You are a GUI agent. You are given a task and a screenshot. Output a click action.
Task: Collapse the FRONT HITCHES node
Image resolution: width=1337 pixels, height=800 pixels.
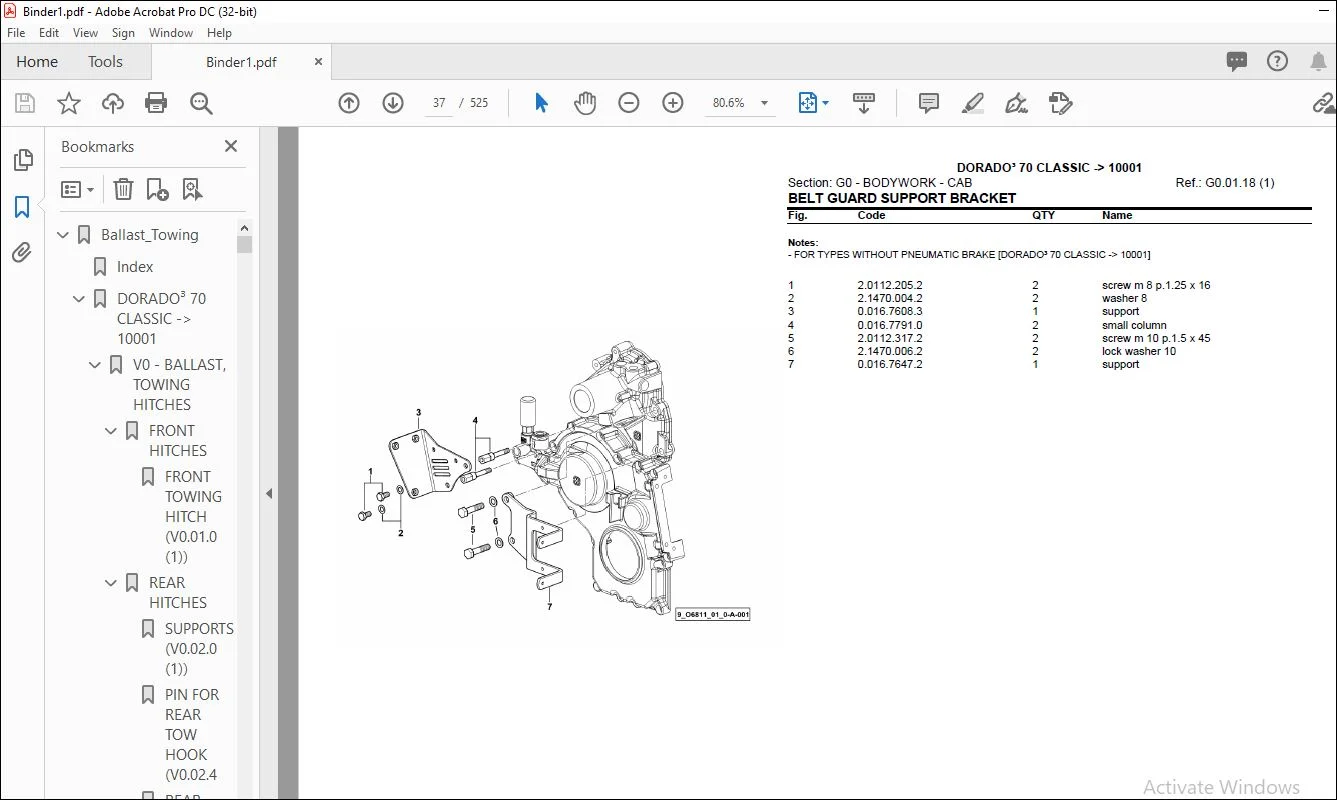point(112,431)
